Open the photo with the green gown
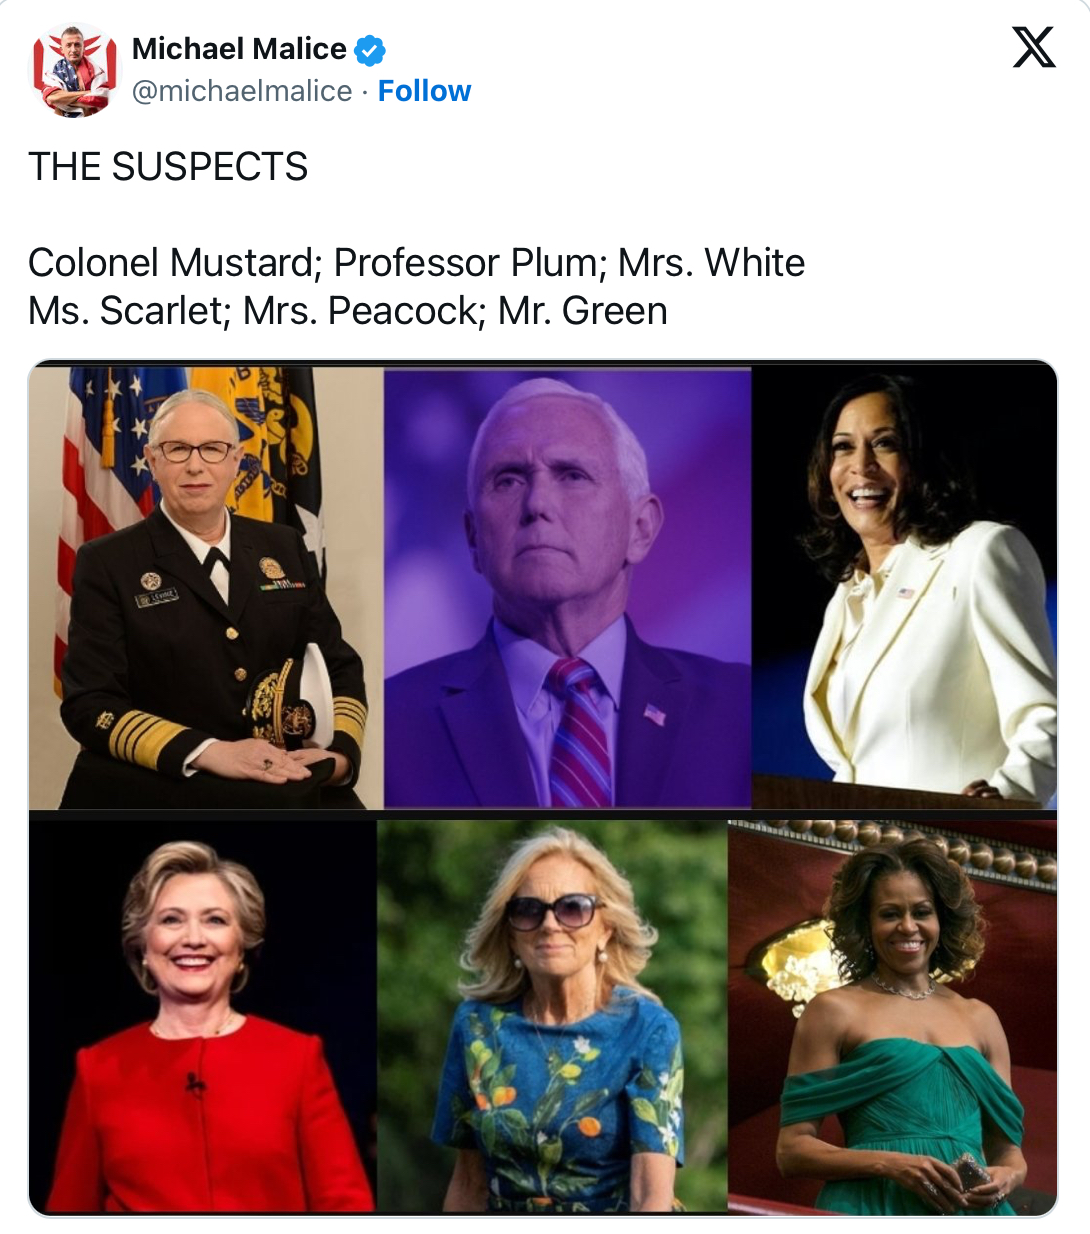Screen dimensions: 1090x1234 pos(892,1017)
